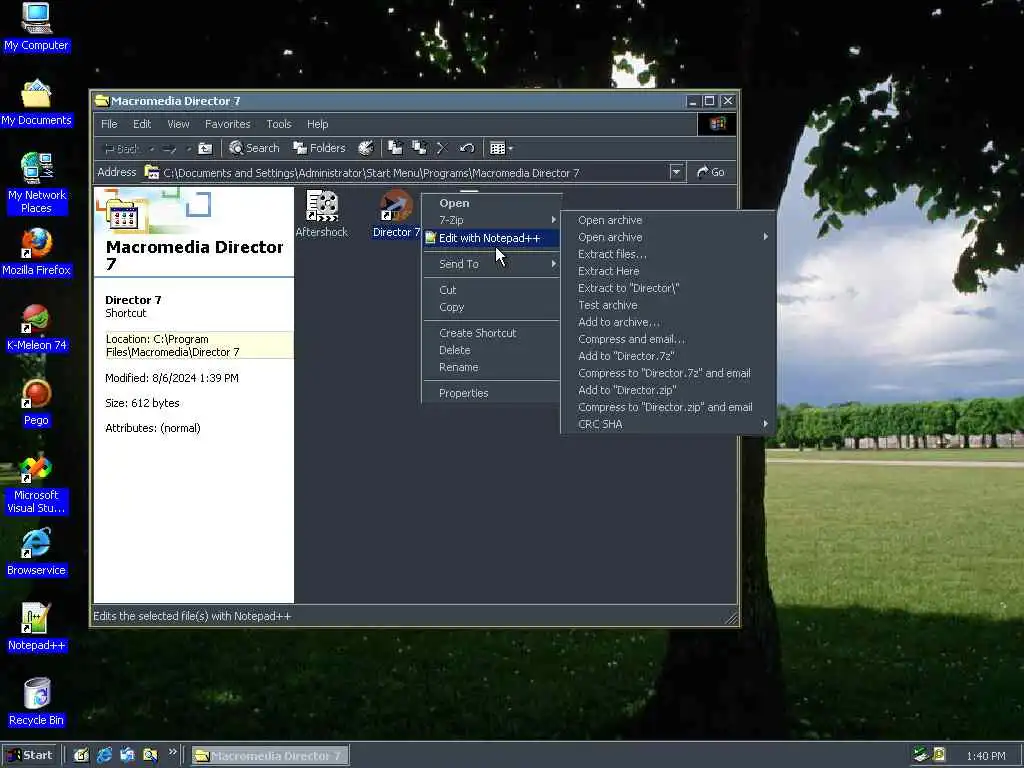Click the Delete X toolbar icon
This screenshot has height=768, width=1024.
pyautogui.click(x=441, y=148)
